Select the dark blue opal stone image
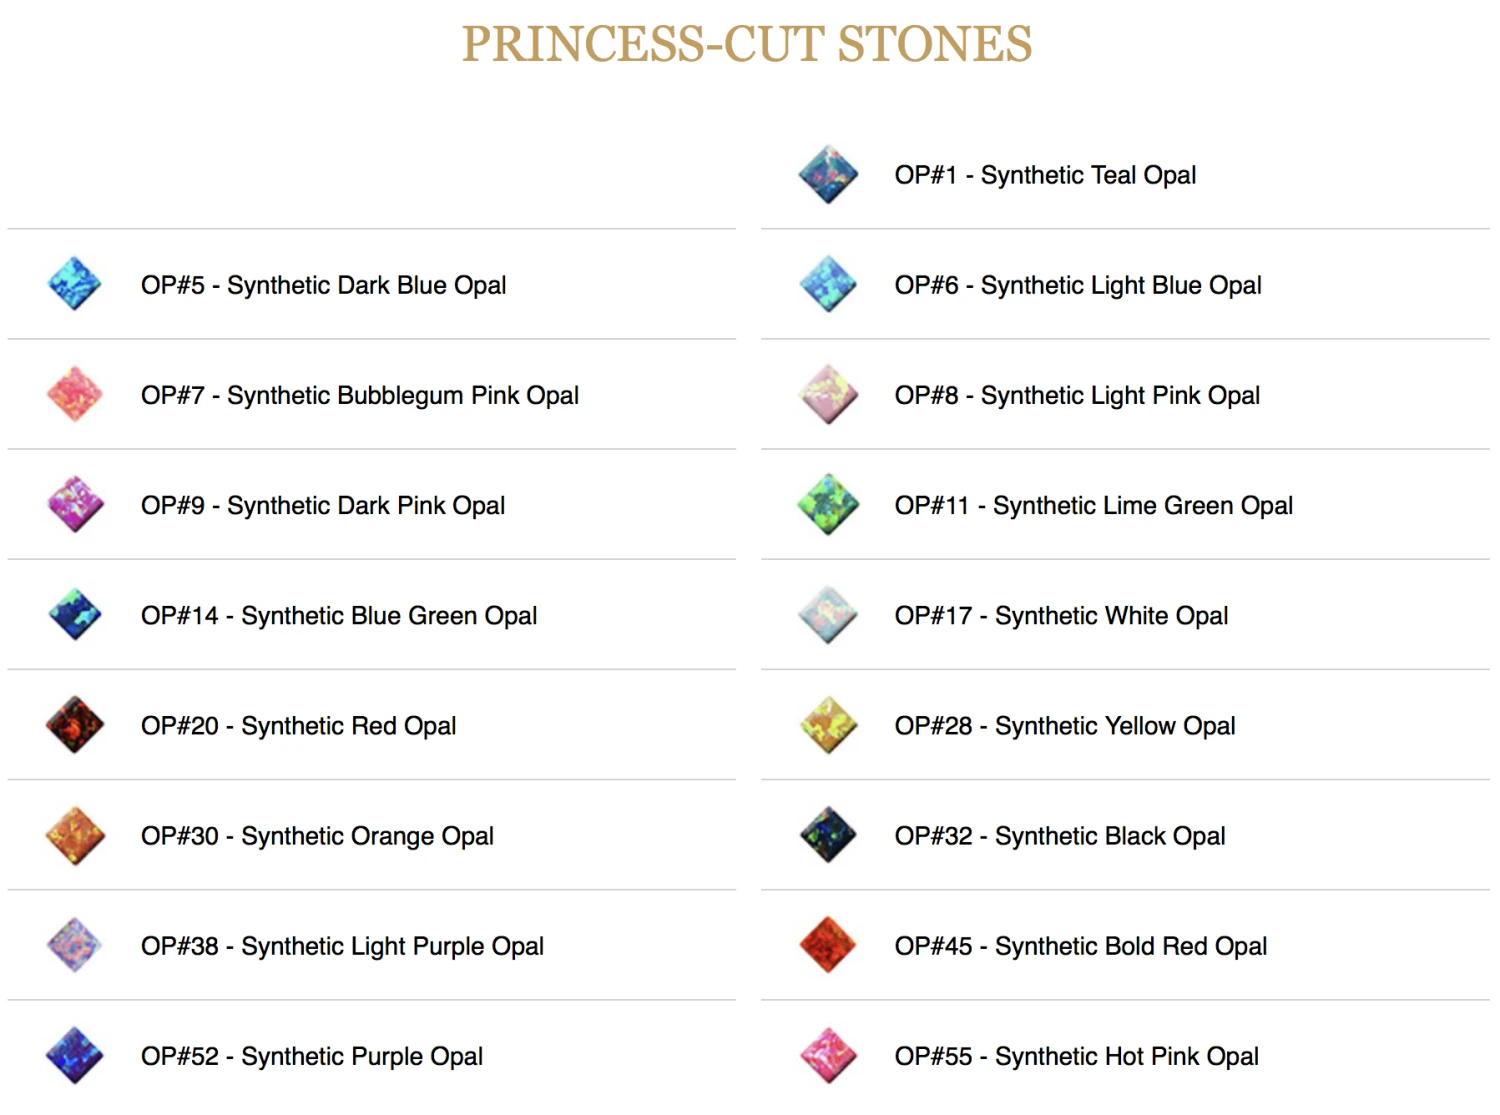1500x1115 pixels. [75, 285]
